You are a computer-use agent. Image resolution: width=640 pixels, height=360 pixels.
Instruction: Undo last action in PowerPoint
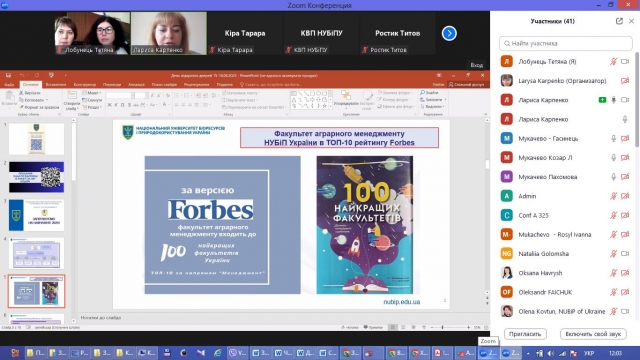coord(22,76)
